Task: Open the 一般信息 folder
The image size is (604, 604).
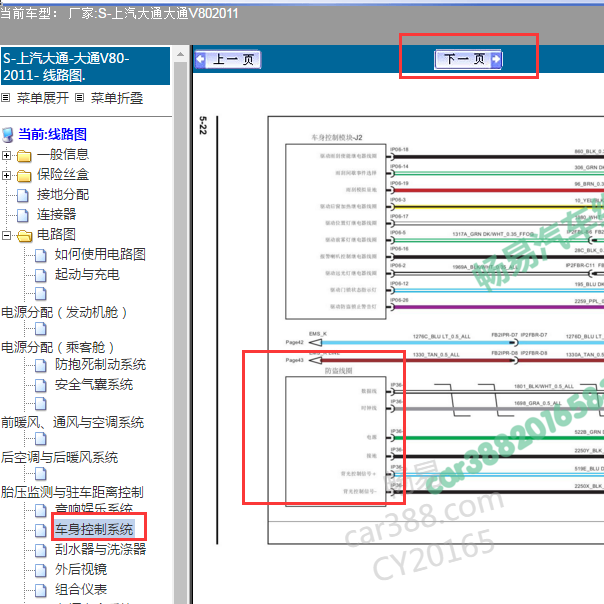Action: click(x=63, y=154)
